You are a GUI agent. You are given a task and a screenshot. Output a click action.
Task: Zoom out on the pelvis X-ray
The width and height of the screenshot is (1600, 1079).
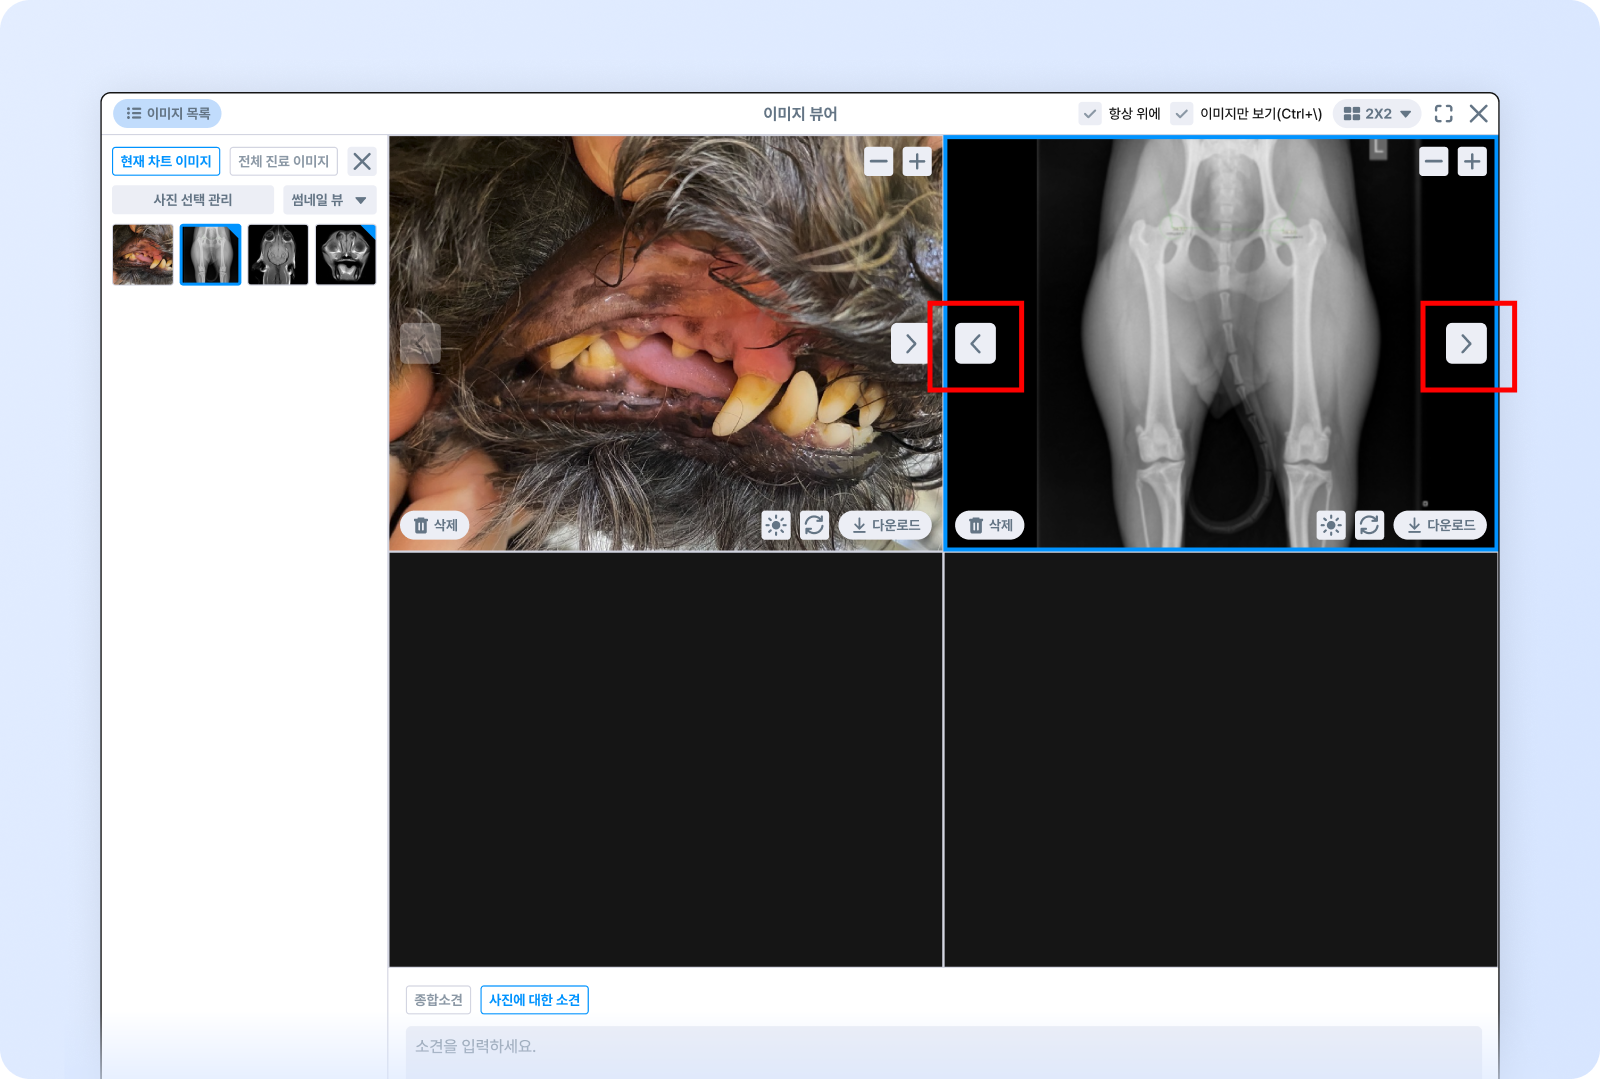click(1434, 161)
